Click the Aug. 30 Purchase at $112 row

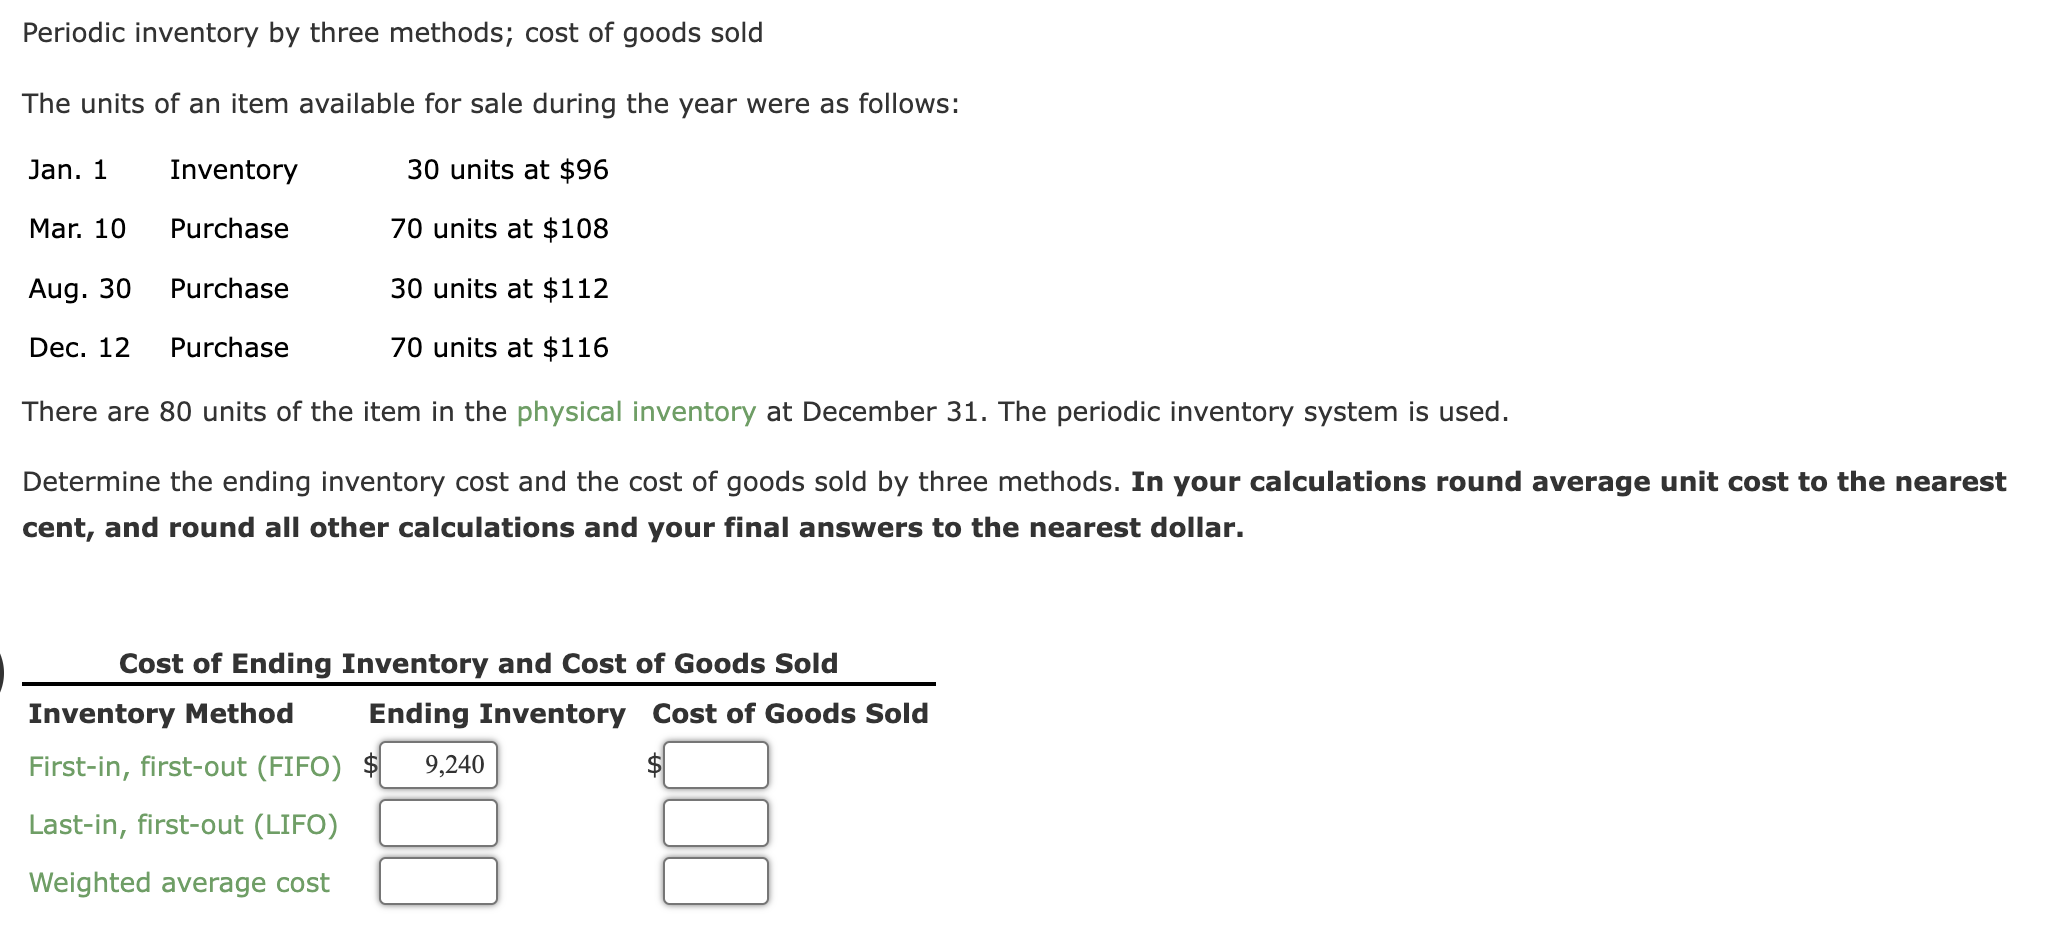318,289
